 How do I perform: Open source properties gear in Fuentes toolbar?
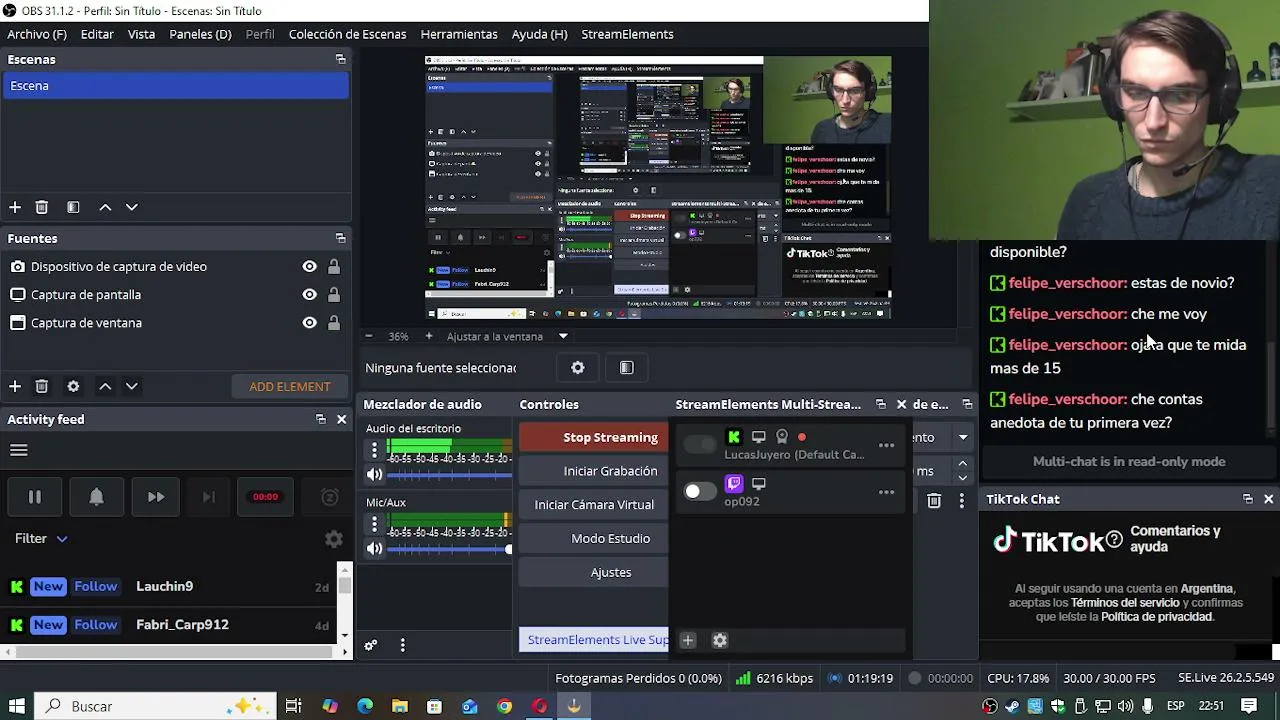click(x=73, y=386)
